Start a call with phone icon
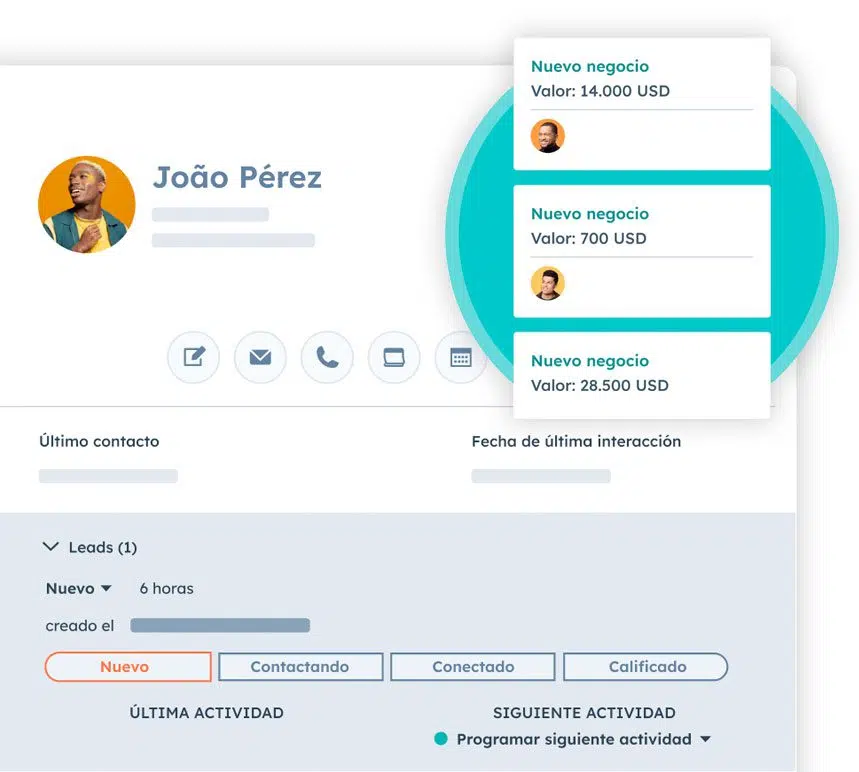 pyautogui.click(x=327, y=357)
